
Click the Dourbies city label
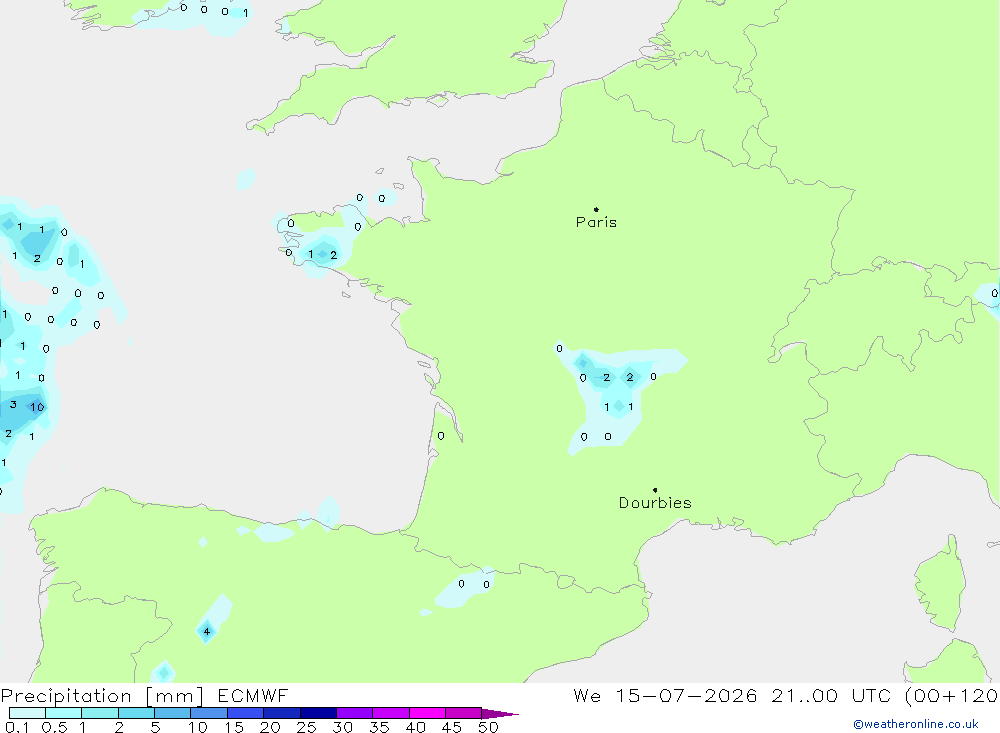pos(655,503)
